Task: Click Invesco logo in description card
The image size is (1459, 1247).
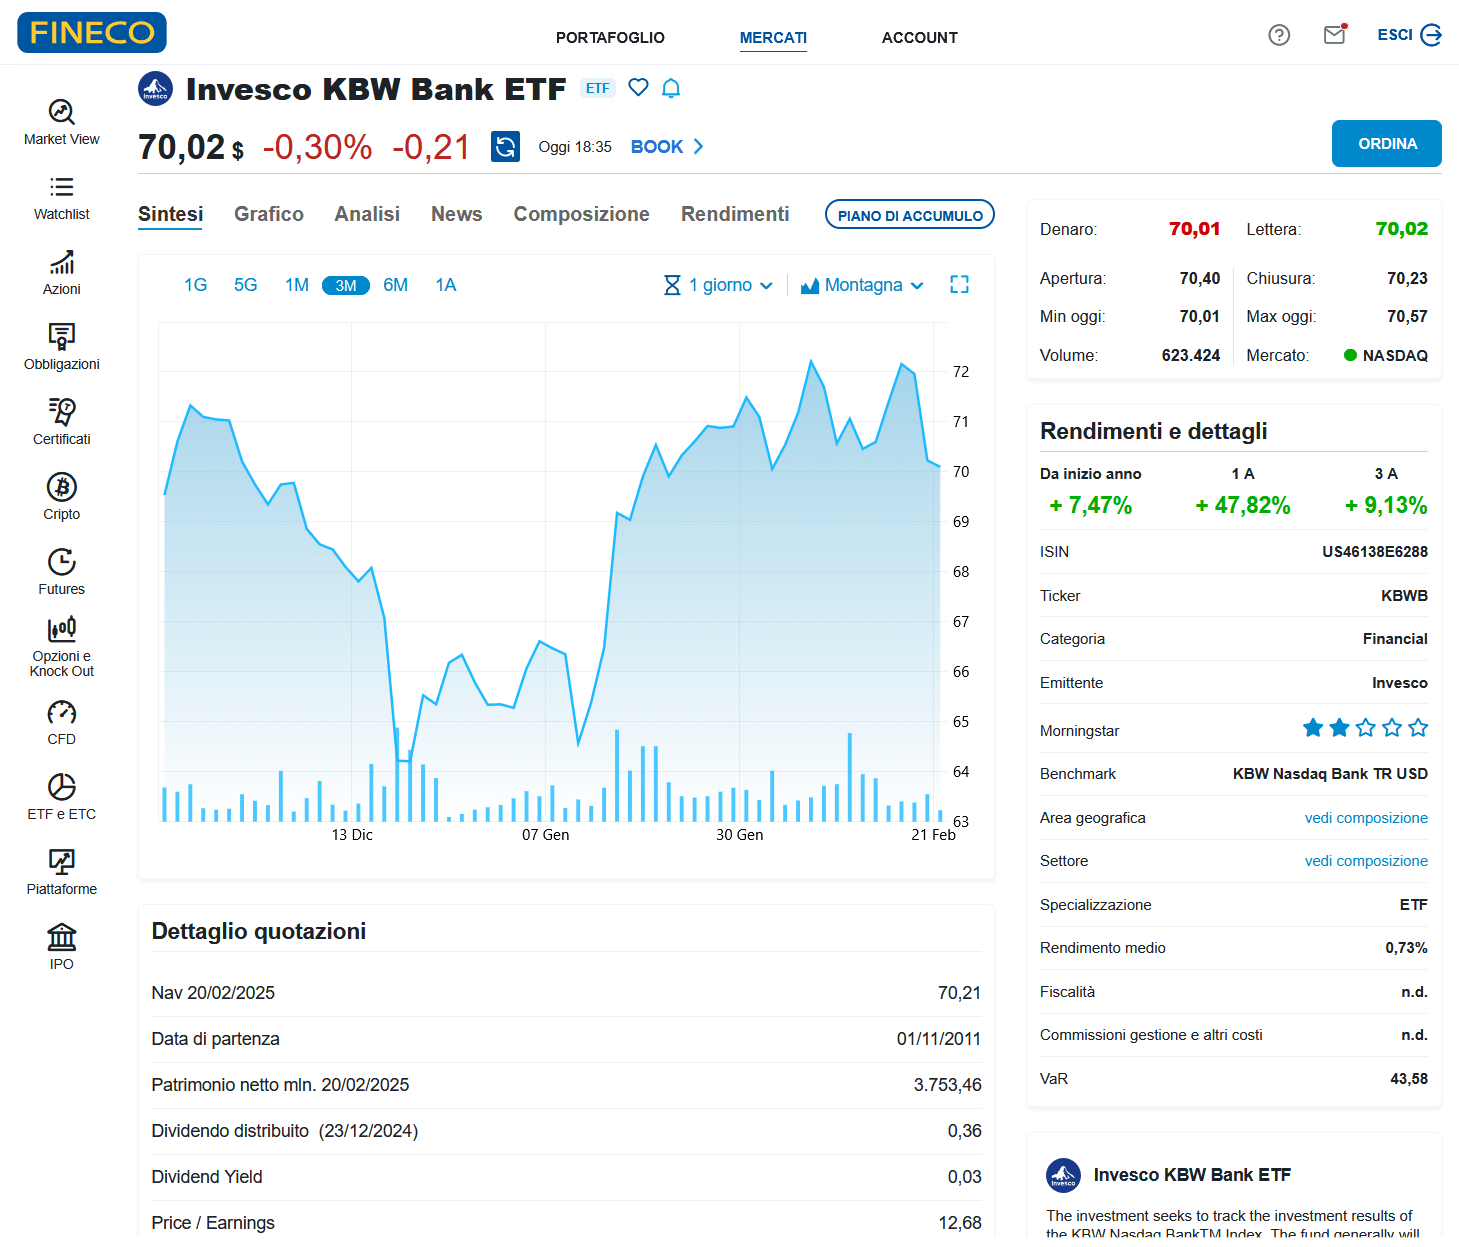Action: (x=1063, y=1175)
